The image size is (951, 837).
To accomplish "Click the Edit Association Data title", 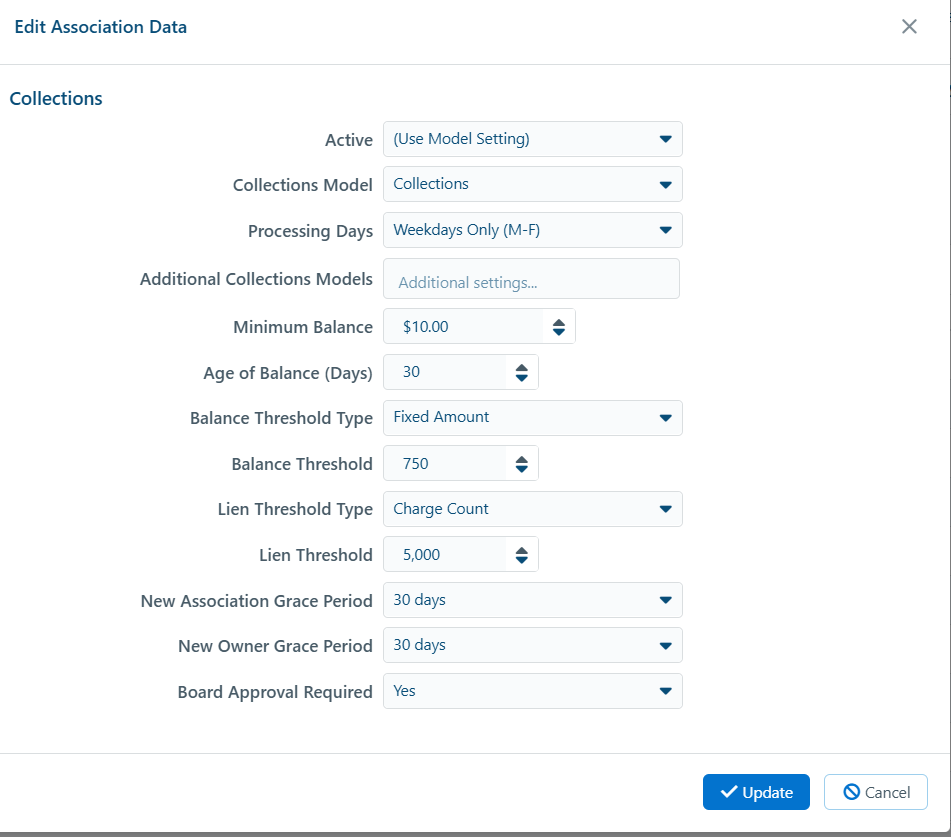I will pos(101,27).
